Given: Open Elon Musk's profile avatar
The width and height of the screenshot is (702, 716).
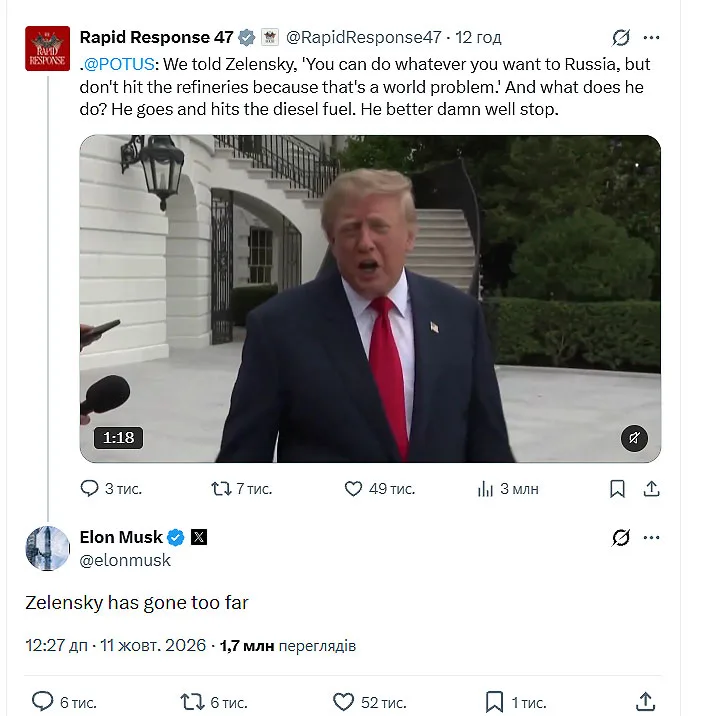Looking at the screenshot, I should click(48, 548).
